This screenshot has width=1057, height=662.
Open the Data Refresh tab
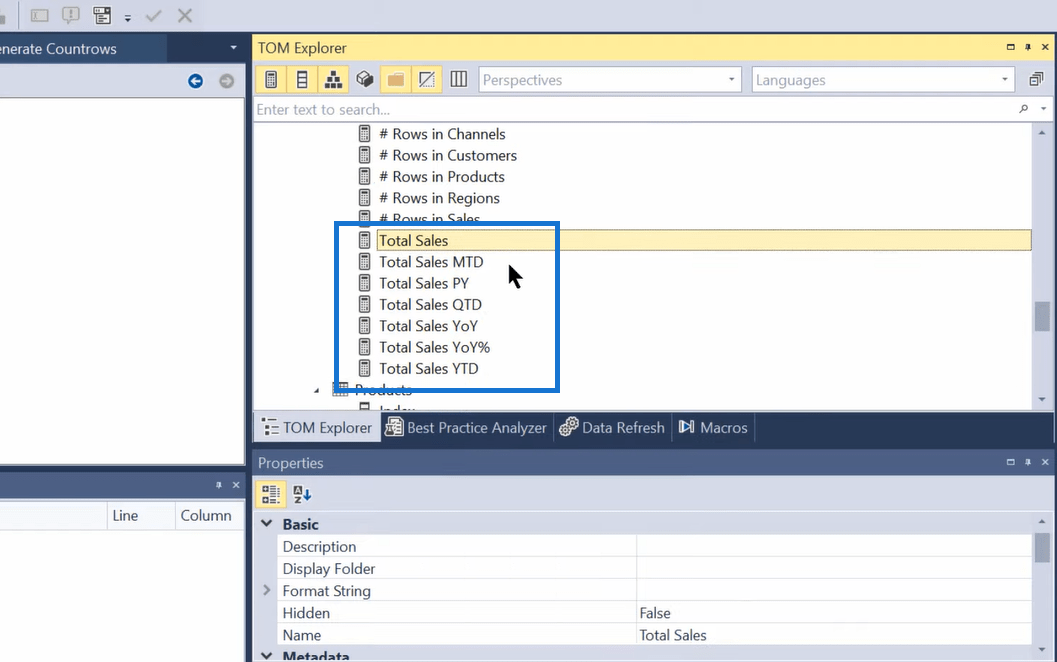pyautogui.click(x=612, y=427)
